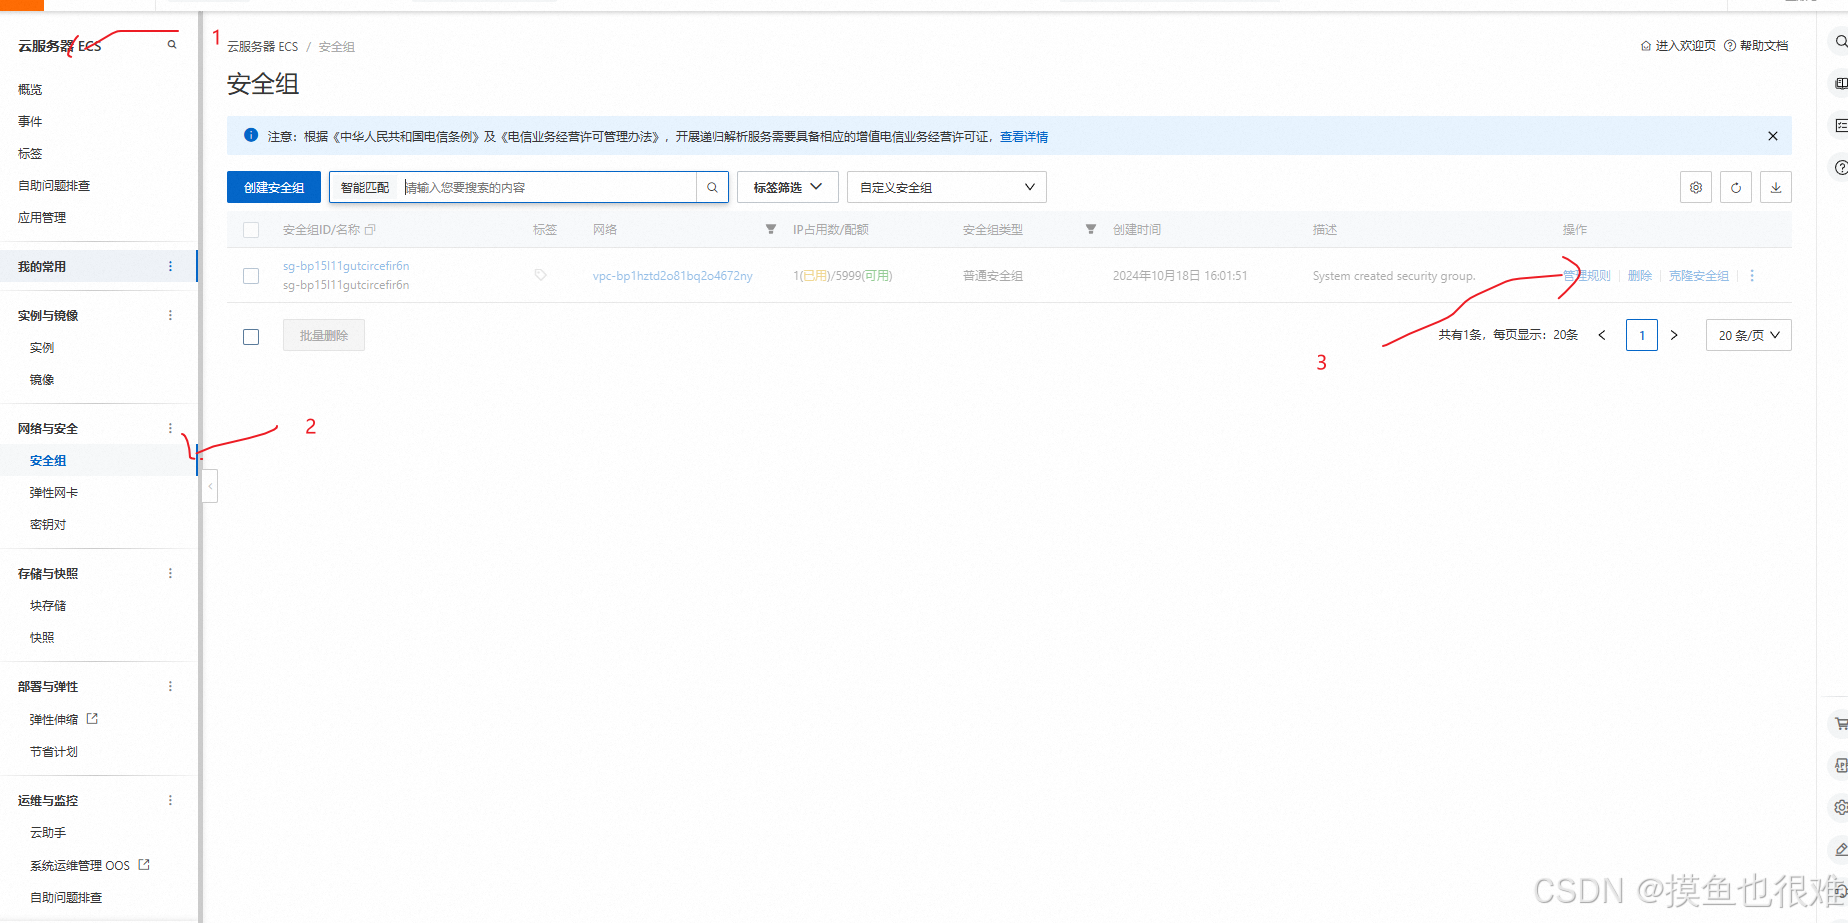The width and height of the screenshot is (1848, 923).
Task: Select 我的常用 in sidebar
Action: tap(42, 266)
